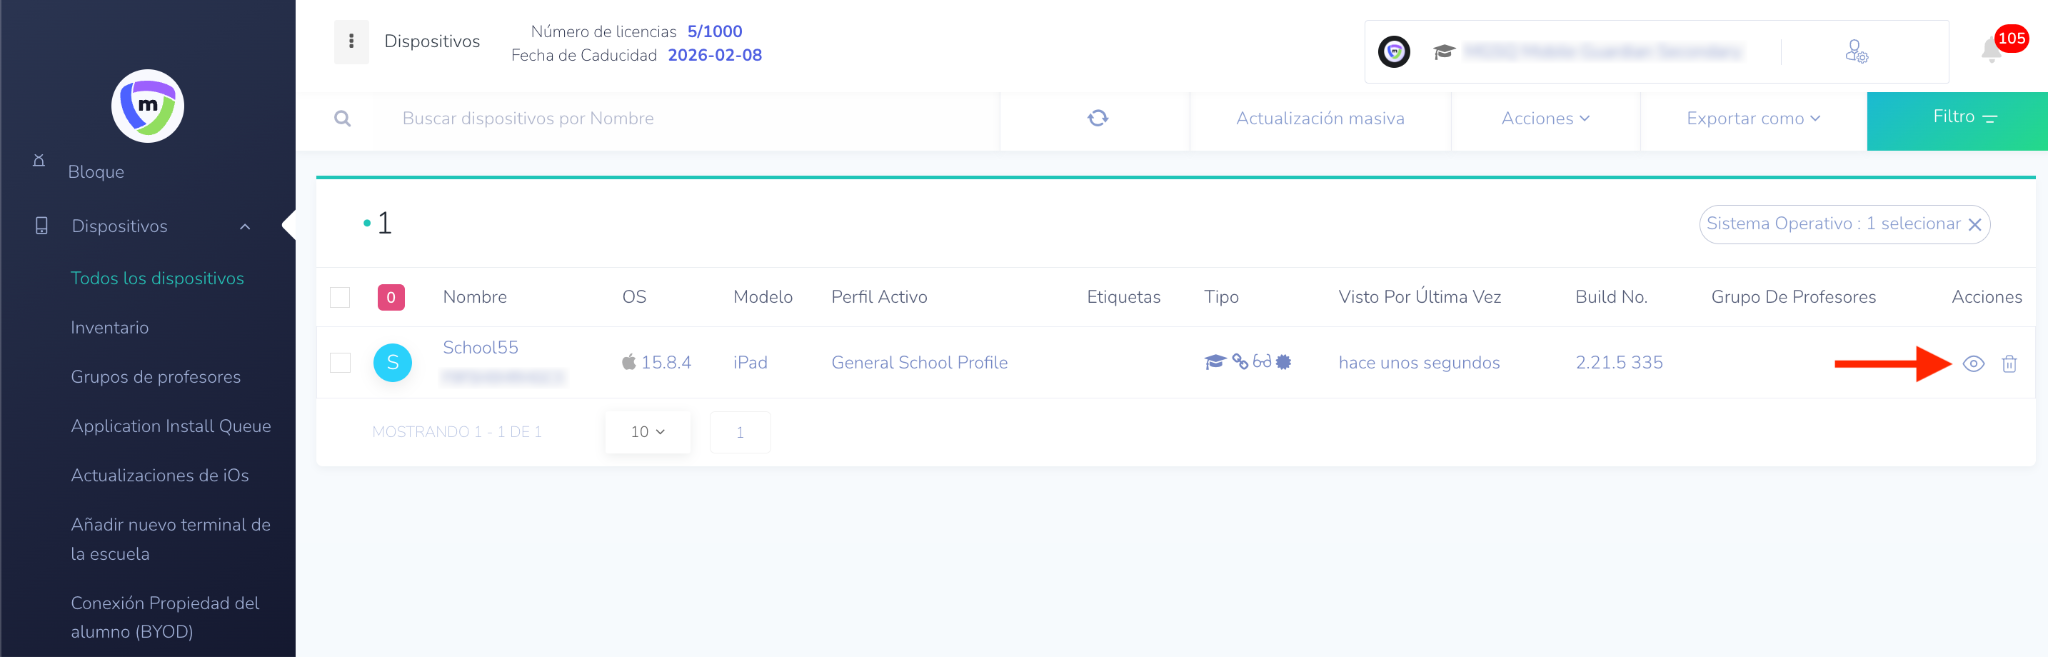Select the School55 row checkbox
Screen dimensions: 2048x657
340,362
